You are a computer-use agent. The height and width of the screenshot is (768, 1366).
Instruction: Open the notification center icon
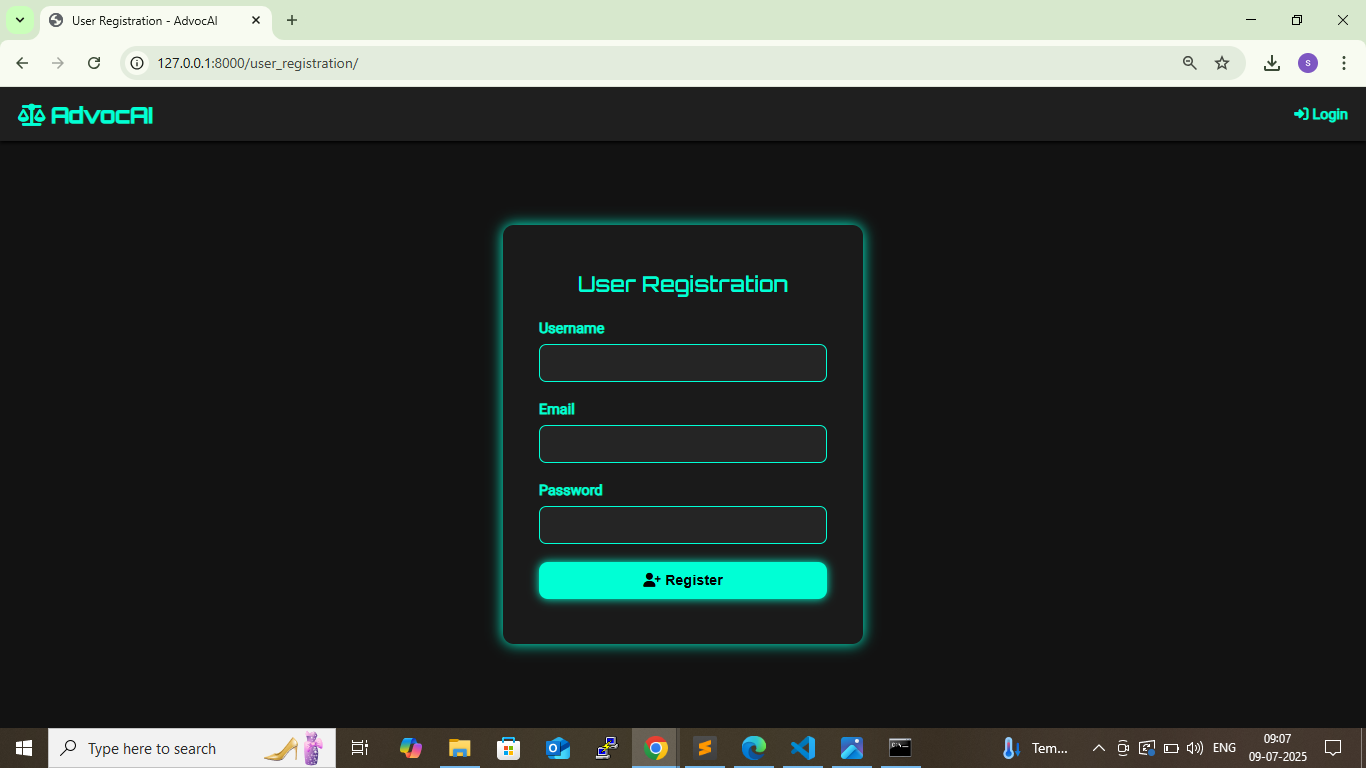pos(1333,748)
